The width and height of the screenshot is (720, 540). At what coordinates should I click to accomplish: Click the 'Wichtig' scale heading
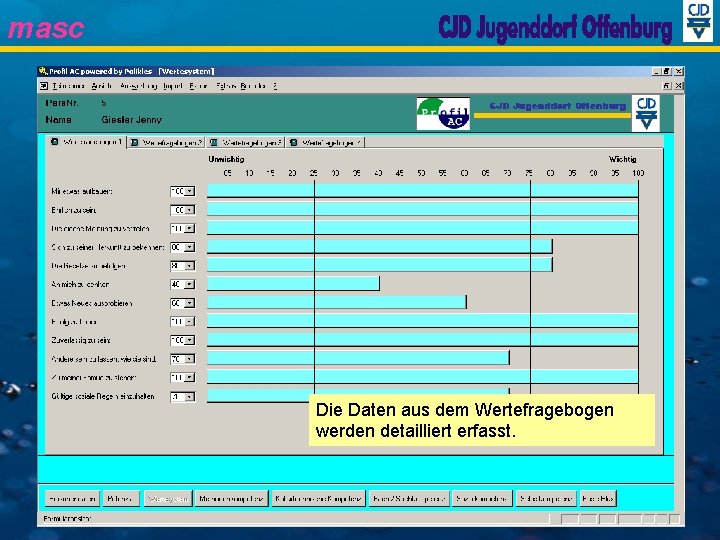622,159
